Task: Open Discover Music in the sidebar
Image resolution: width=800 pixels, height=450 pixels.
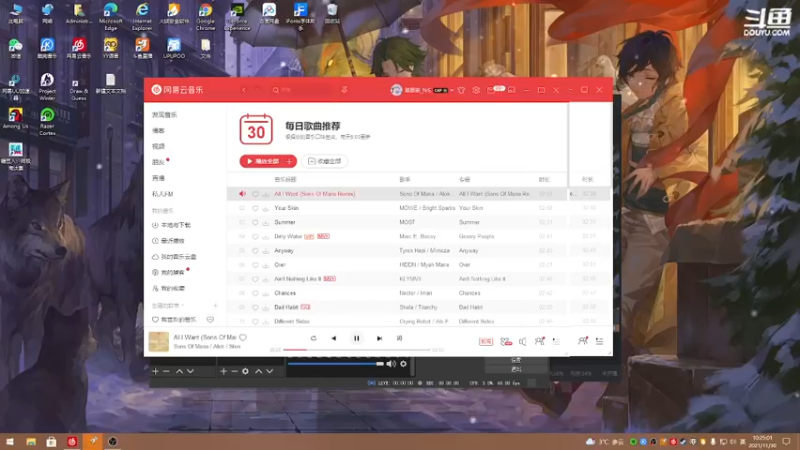Action: (x=164, y=115)
